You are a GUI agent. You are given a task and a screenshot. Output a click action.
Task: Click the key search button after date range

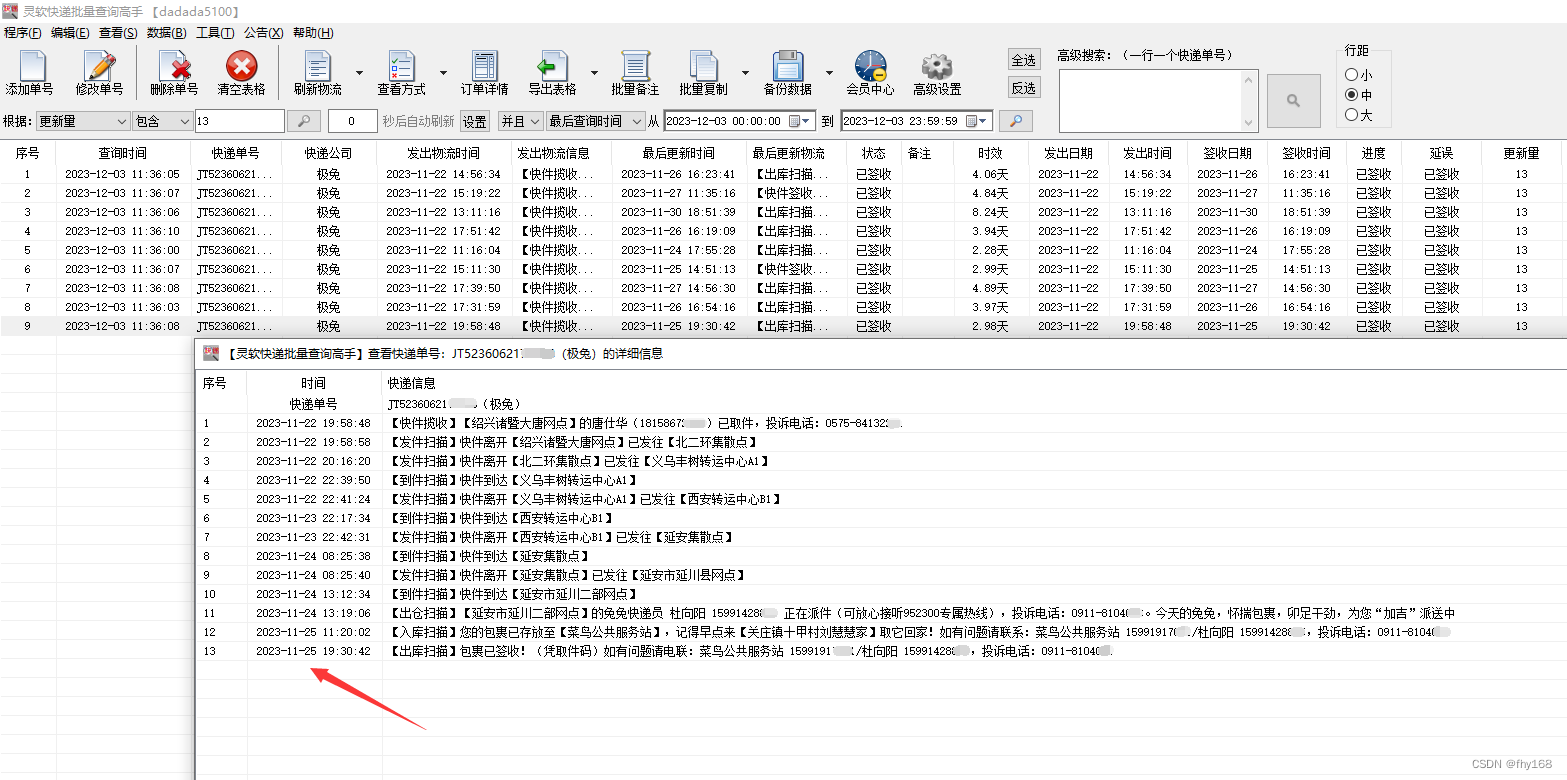click(1015, 121)
